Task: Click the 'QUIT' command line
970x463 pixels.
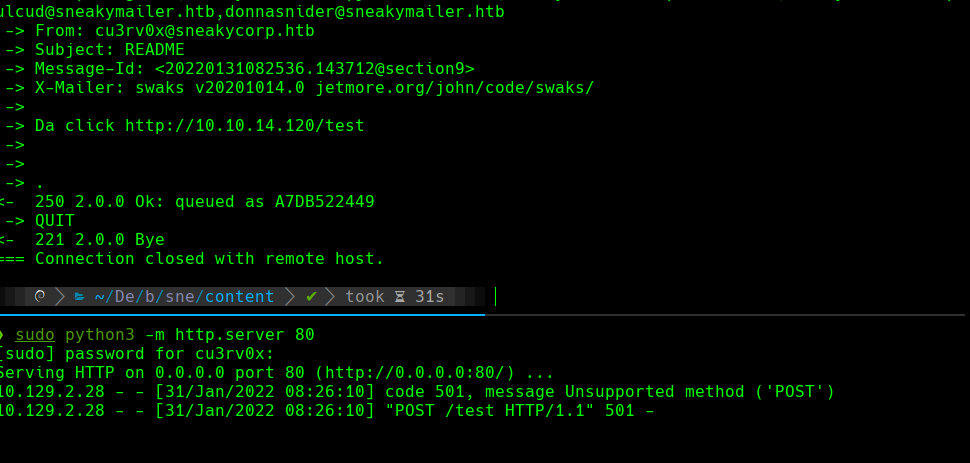Action: [54, 221]
